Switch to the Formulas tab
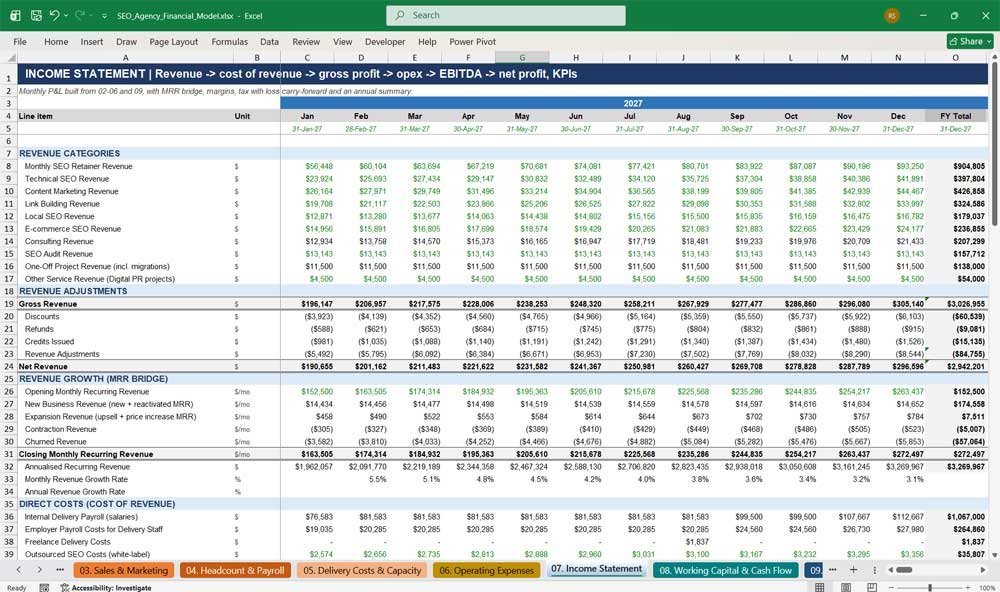 tap(230, 41)
